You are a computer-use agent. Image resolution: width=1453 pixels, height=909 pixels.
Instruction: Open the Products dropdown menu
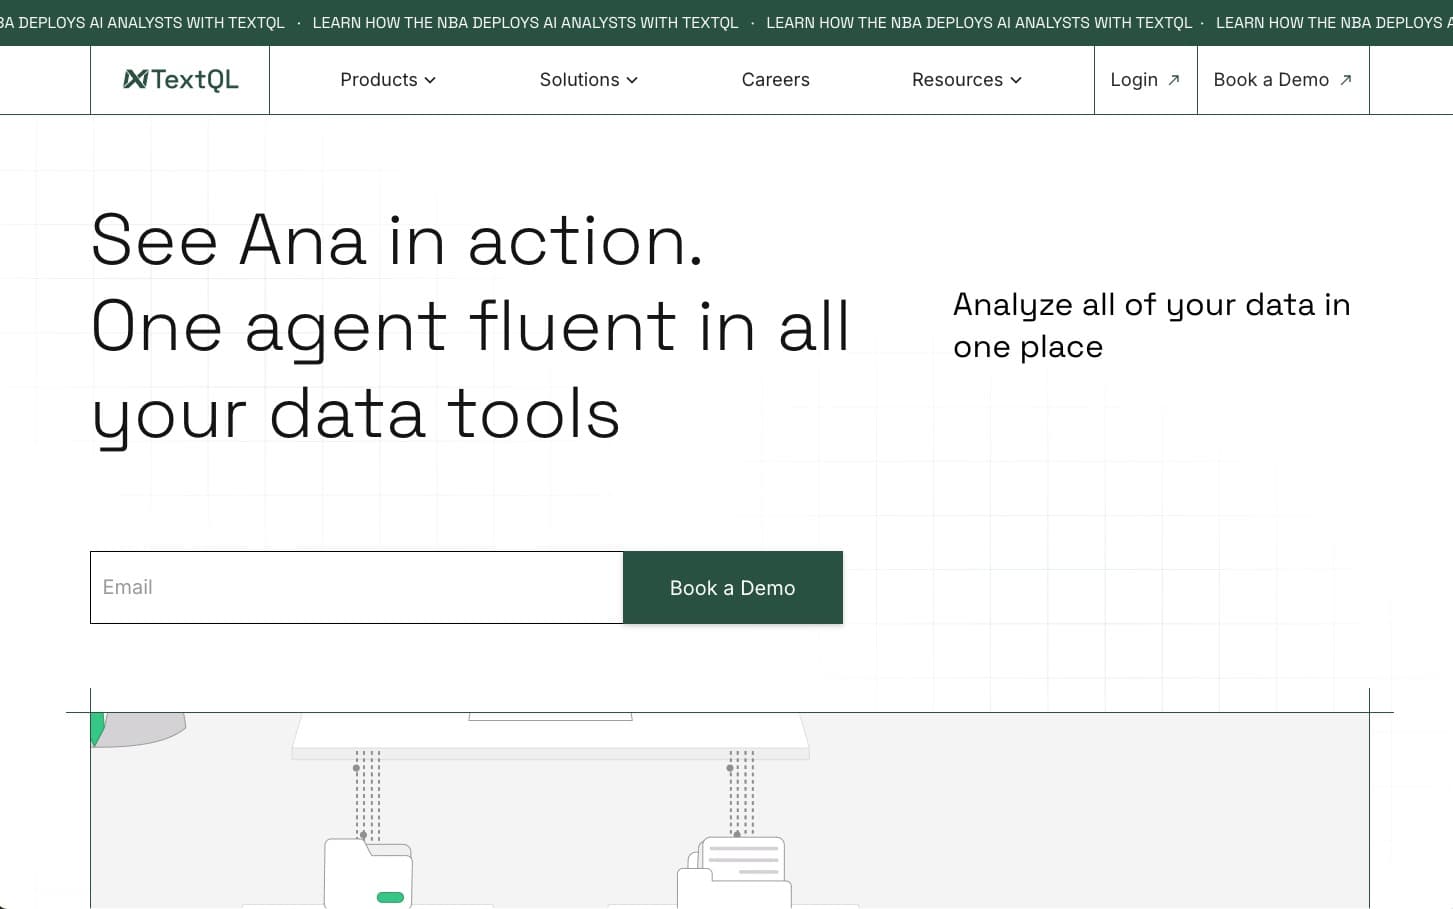[x=388, y=80]
